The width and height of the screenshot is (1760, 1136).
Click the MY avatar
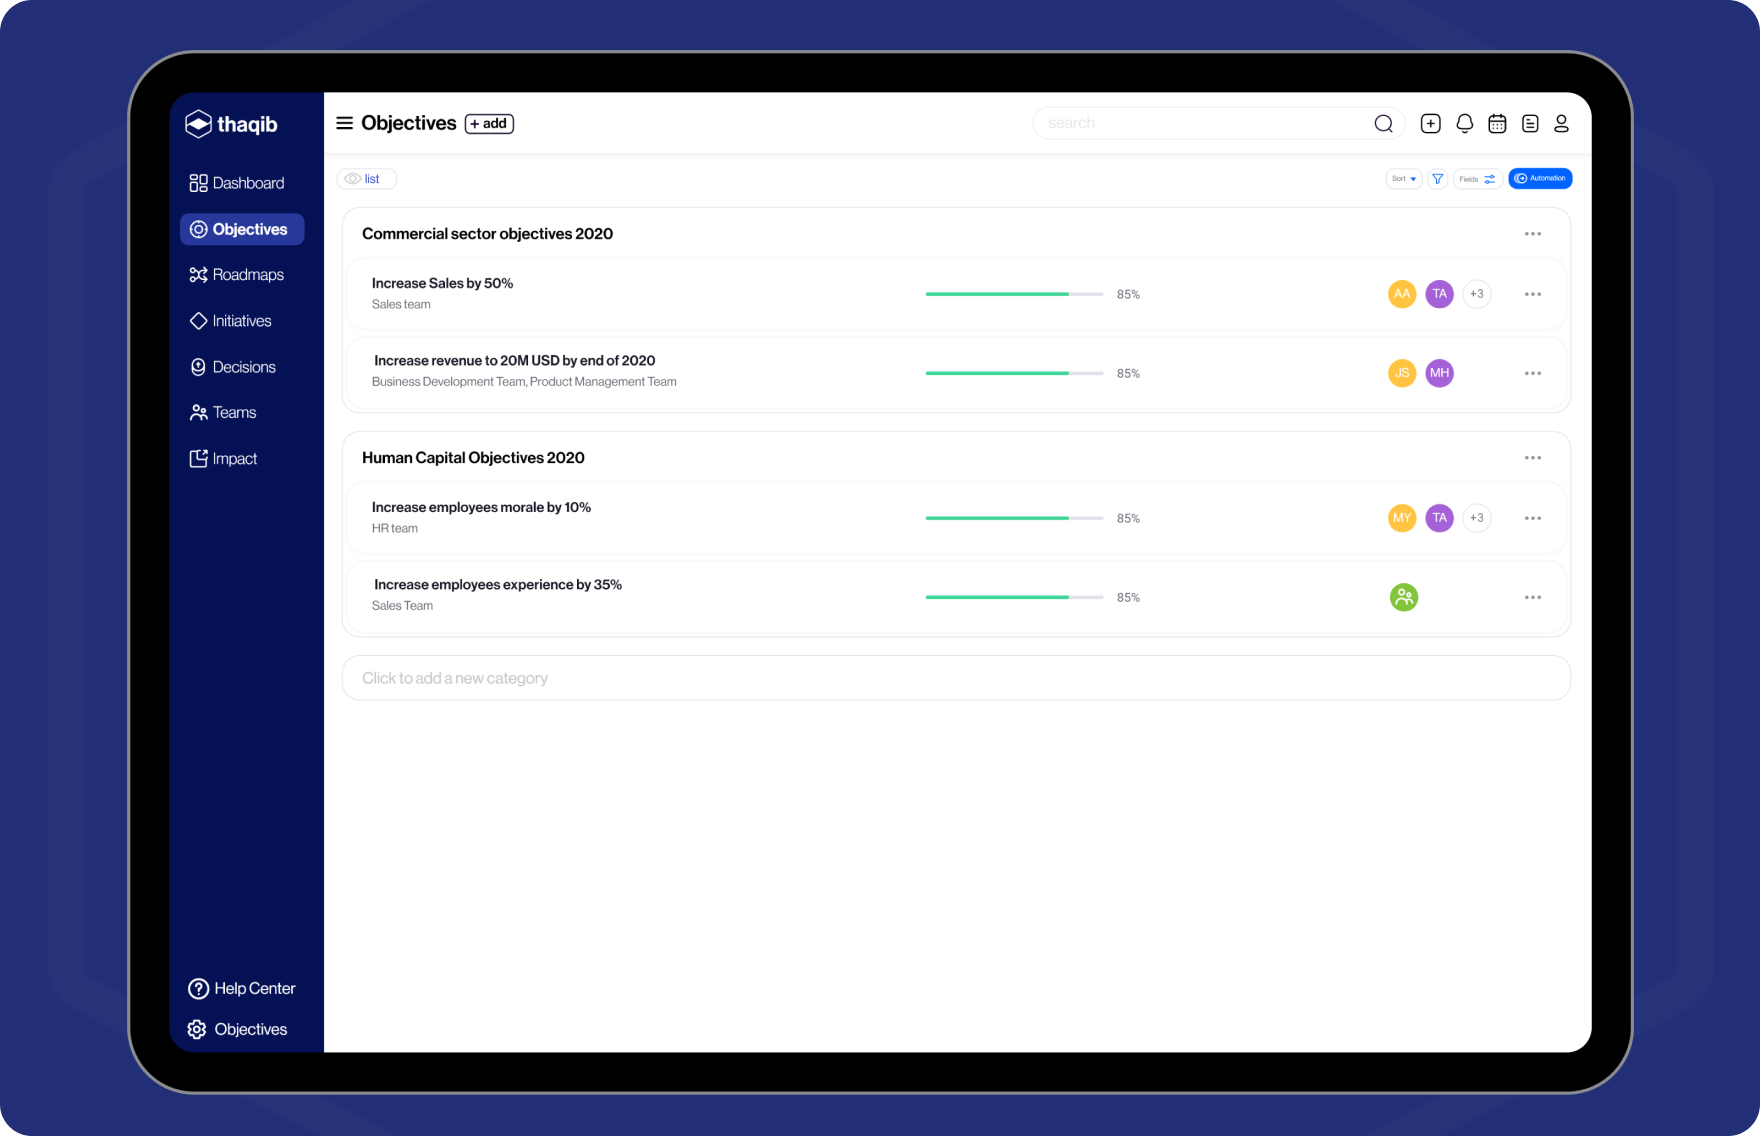pyautogui.click(x=1402, y=518)
